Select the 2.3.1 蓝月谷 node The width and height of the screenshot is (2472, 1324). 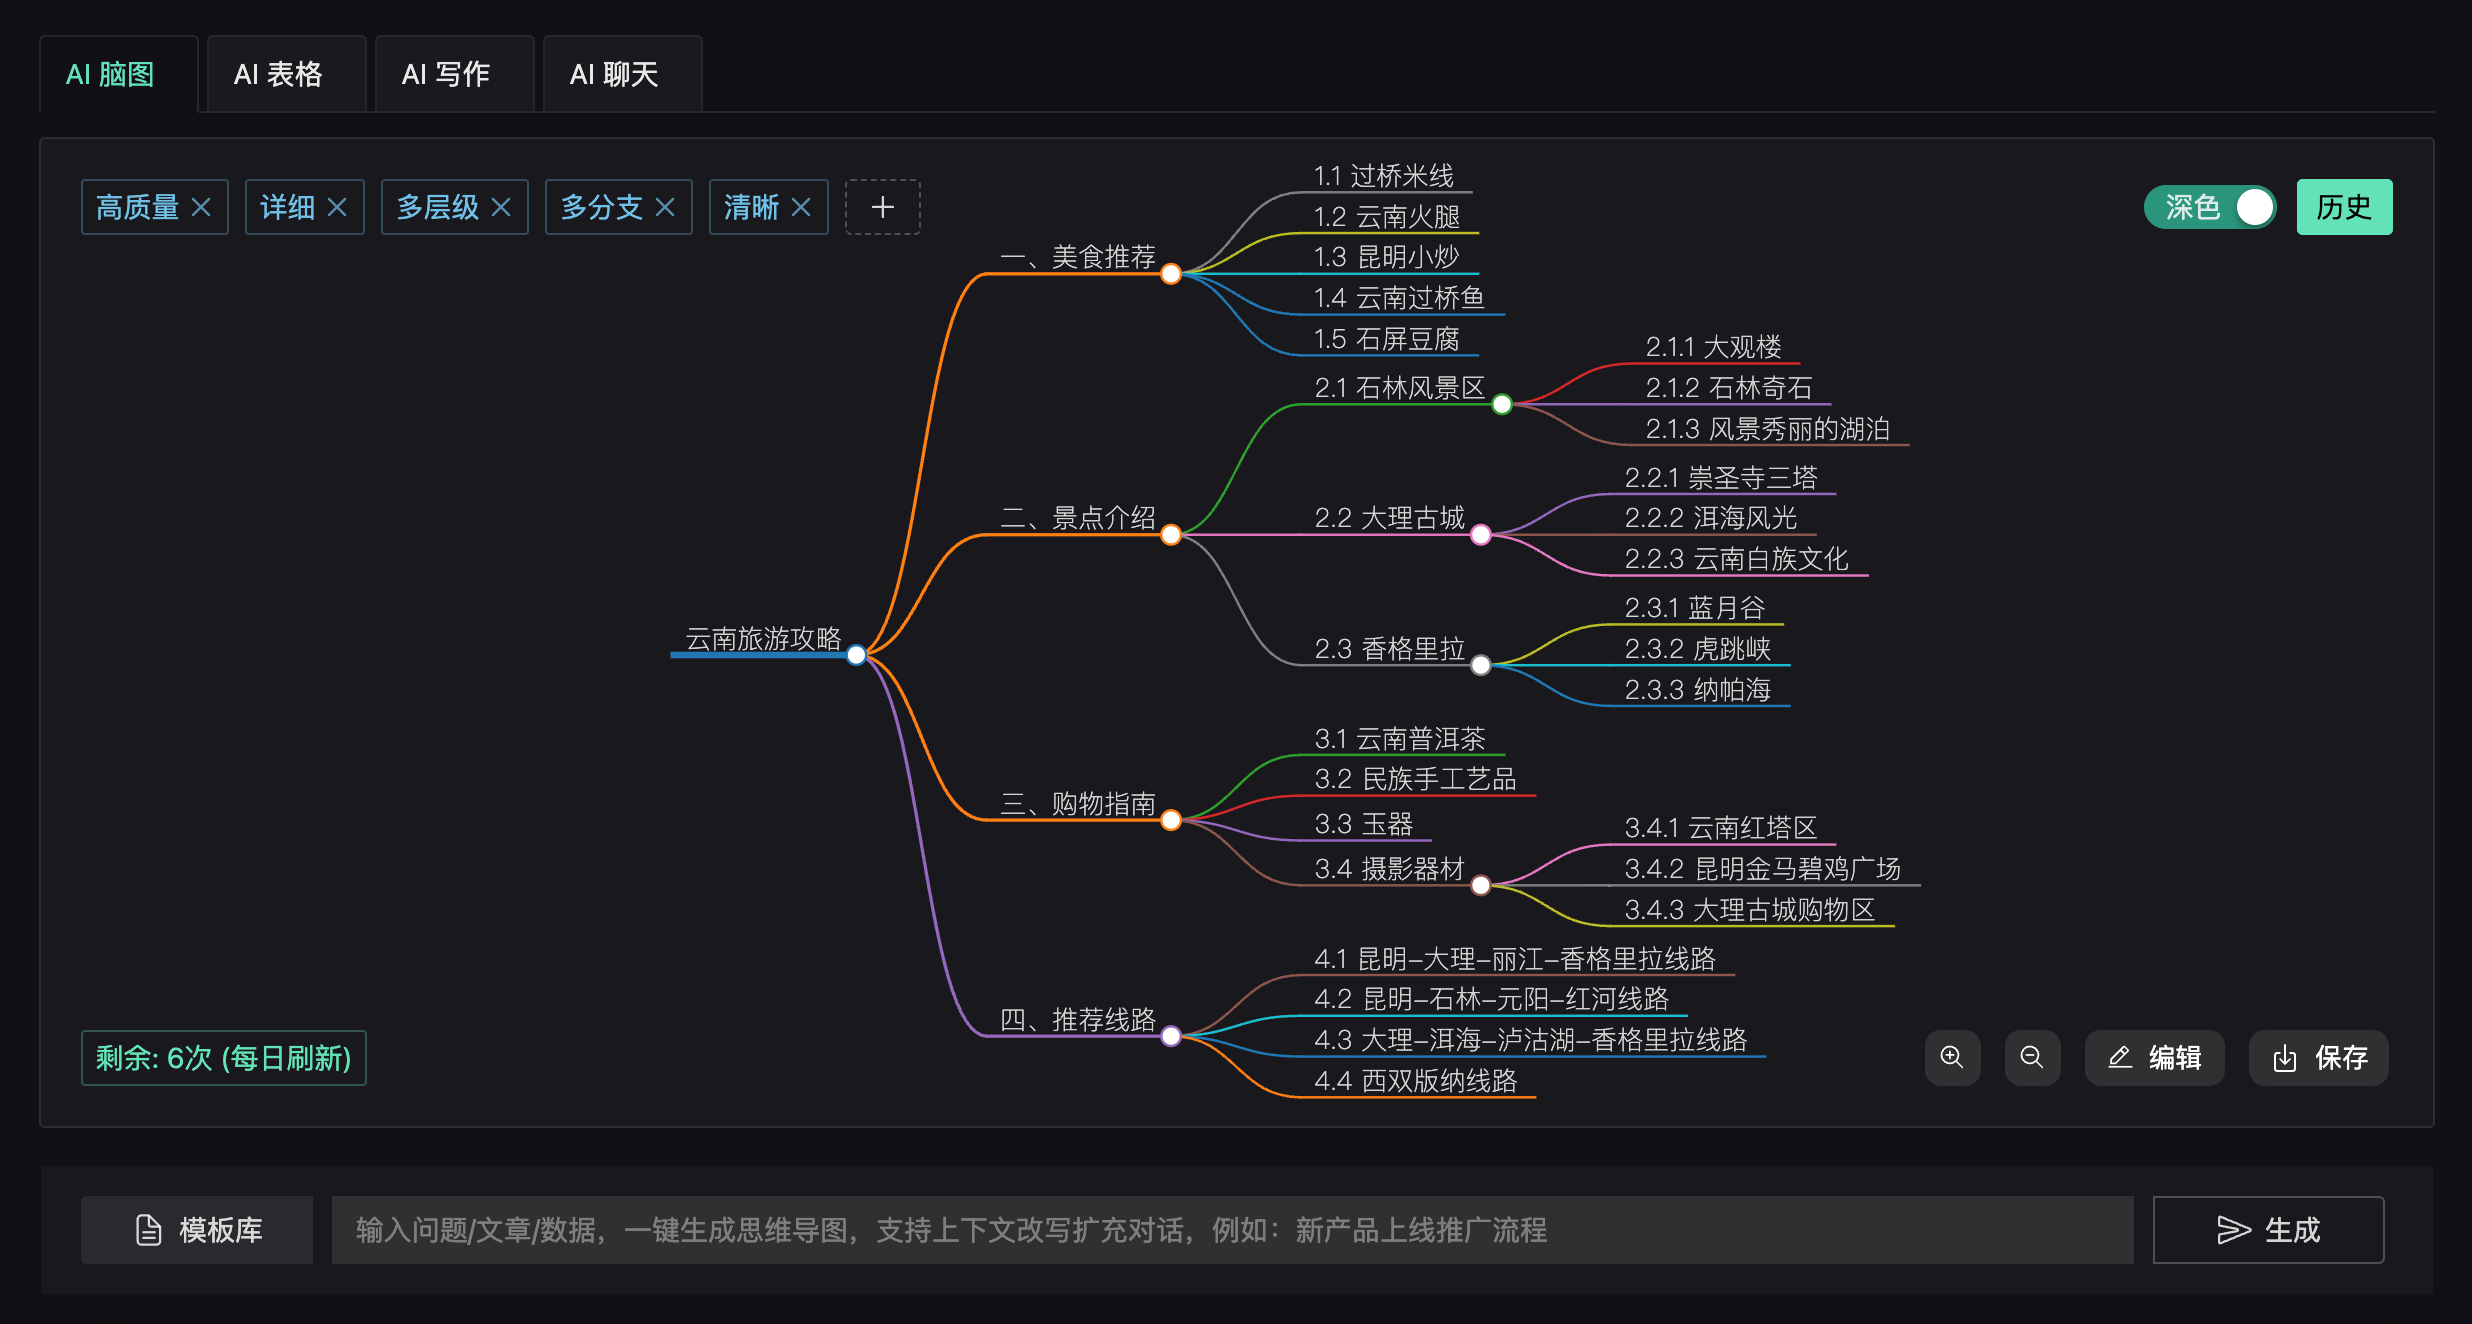(1695, 608)
